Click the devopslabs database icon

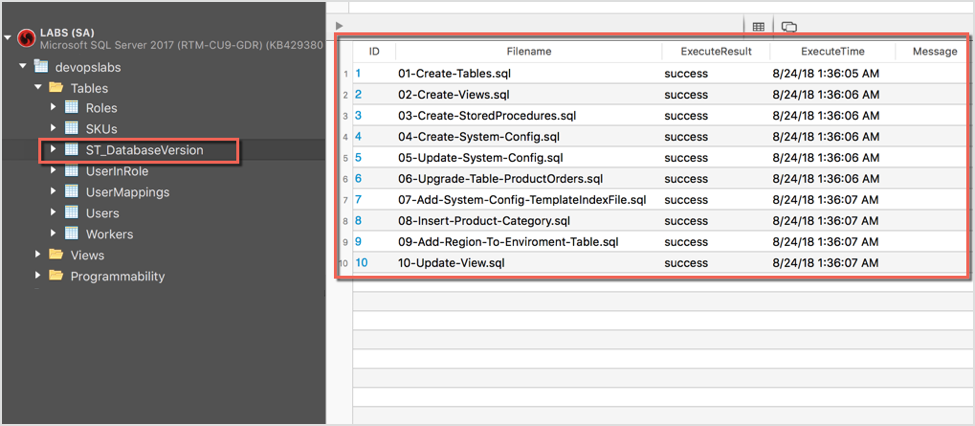[x=41, y=66]
